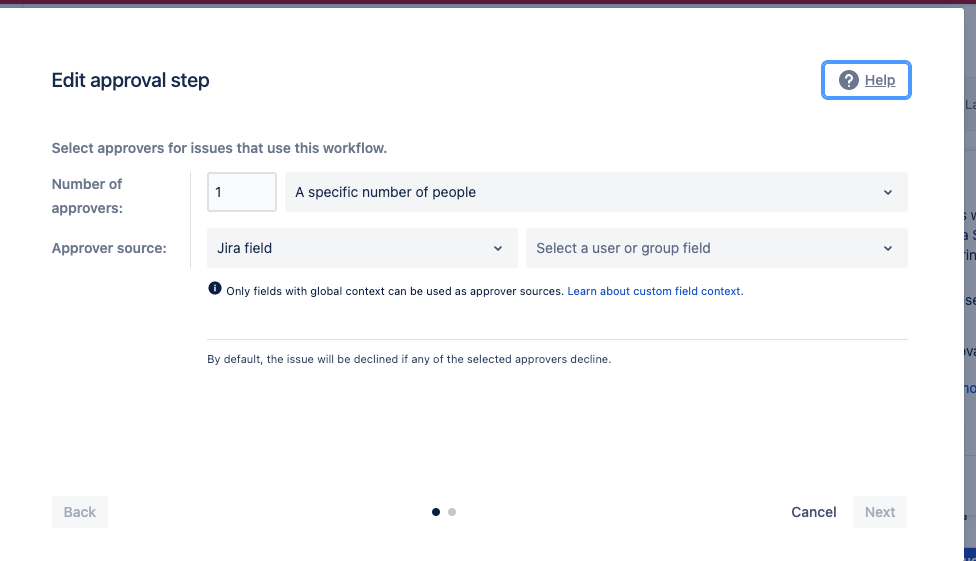
Task: Click the Help question mark icon
Action: coord(848,80)
